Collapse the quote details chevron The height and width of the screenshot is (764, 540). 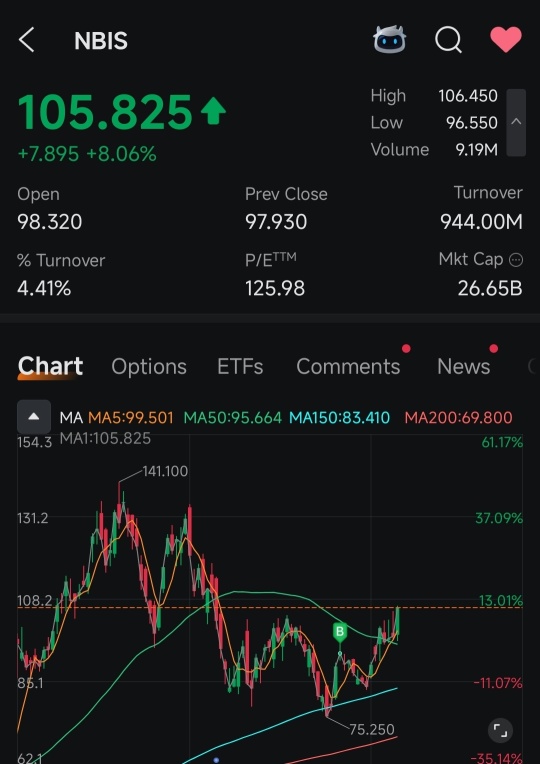tap(516, 122)
